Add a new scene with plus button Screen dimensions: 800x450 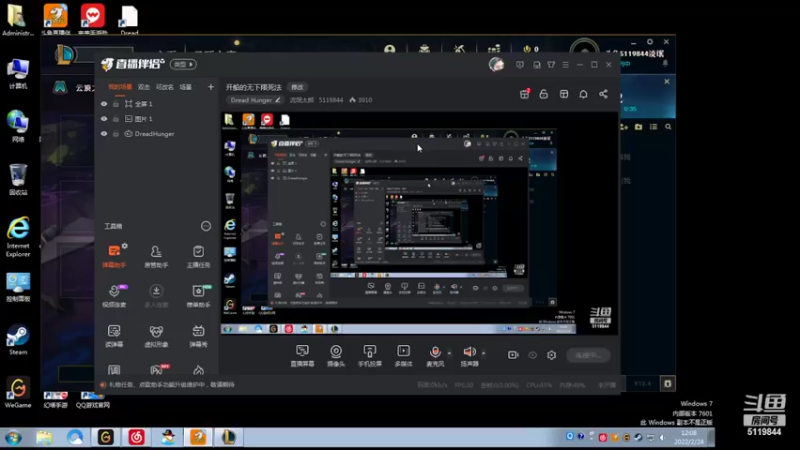[x=211, y=87]
